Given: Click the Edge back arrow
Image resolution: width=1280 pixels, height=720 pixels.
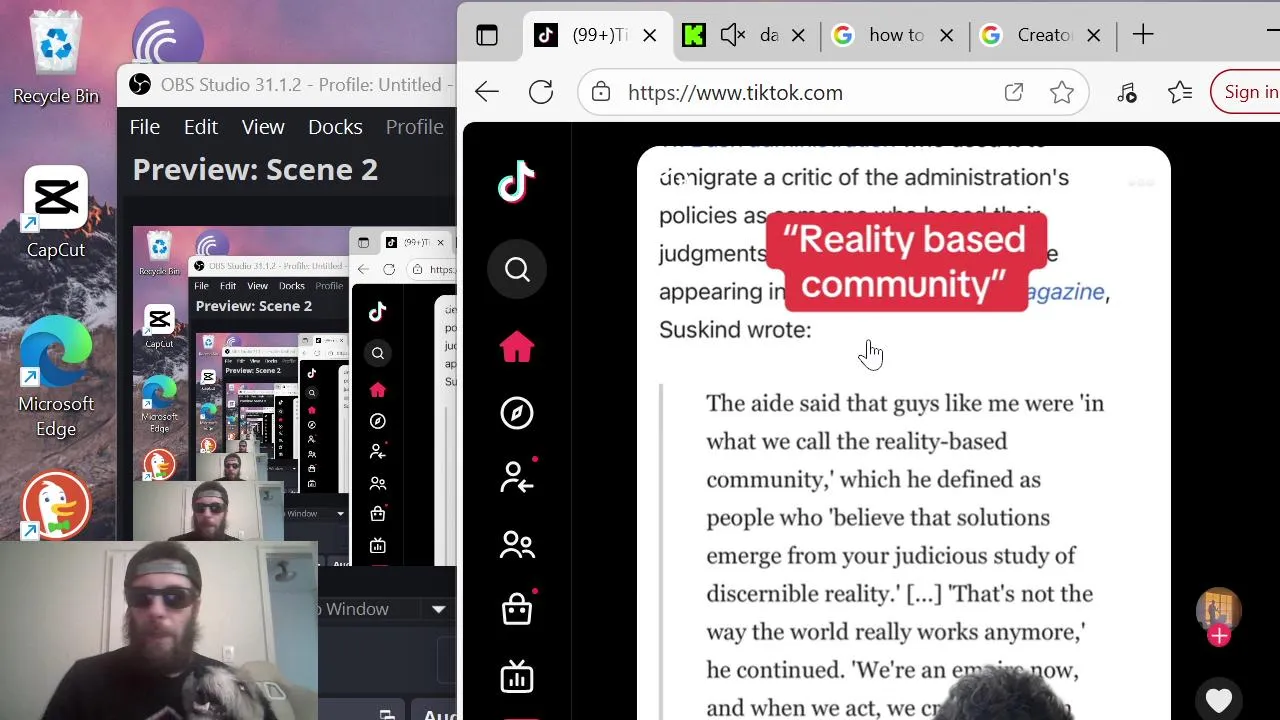Looking at the screenshot, I should 486,92.
